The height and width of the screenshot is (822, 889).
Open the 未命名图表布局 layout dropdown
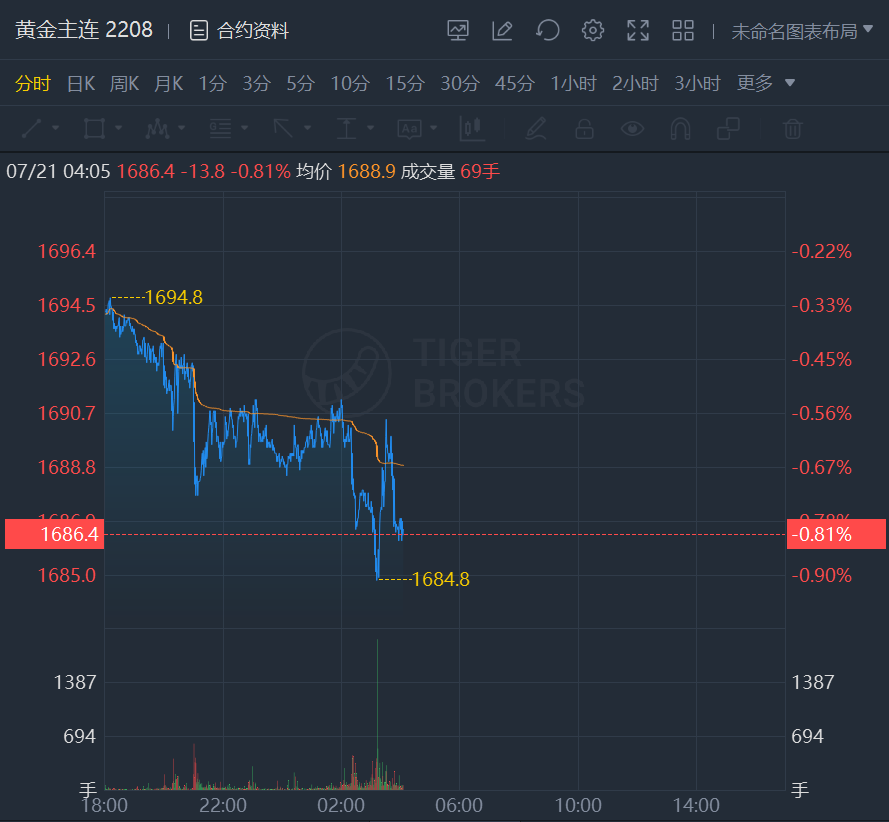coord(802,31)
